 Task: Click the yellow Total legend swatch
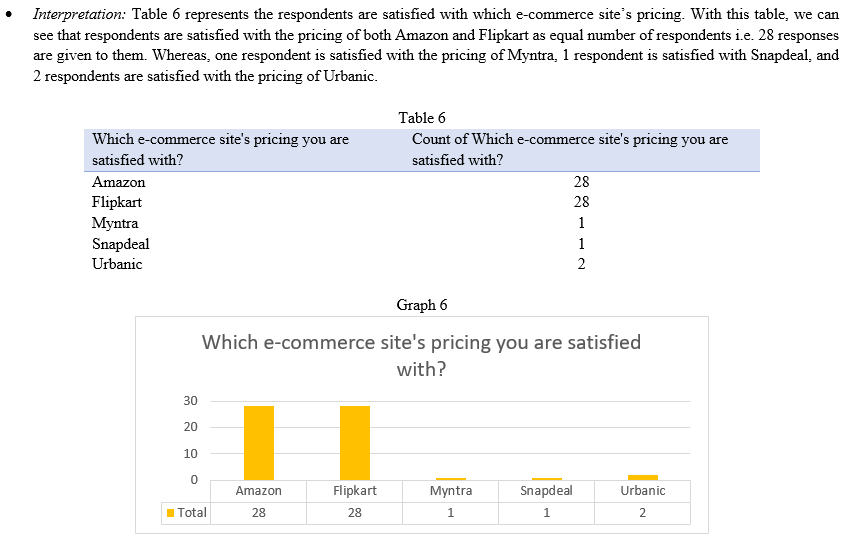(171, 513)
